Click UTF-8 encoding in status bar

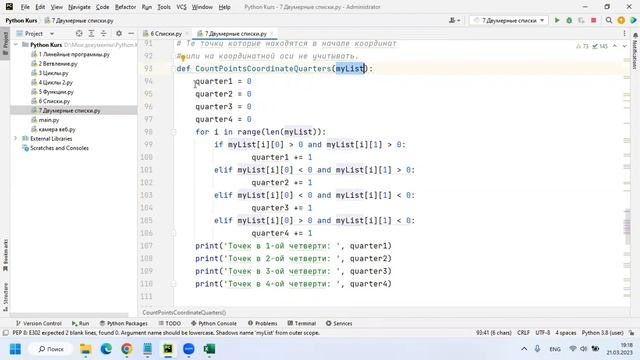(542, 333)
